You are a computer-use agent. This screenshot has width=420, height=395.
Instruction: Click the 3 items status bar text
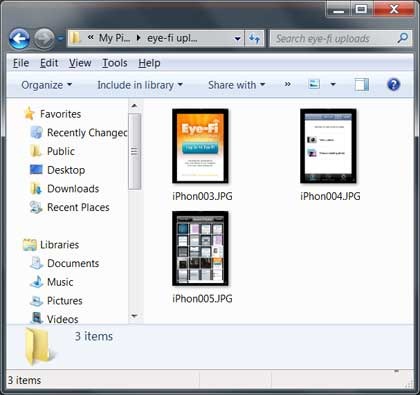[x=24, y=380]
